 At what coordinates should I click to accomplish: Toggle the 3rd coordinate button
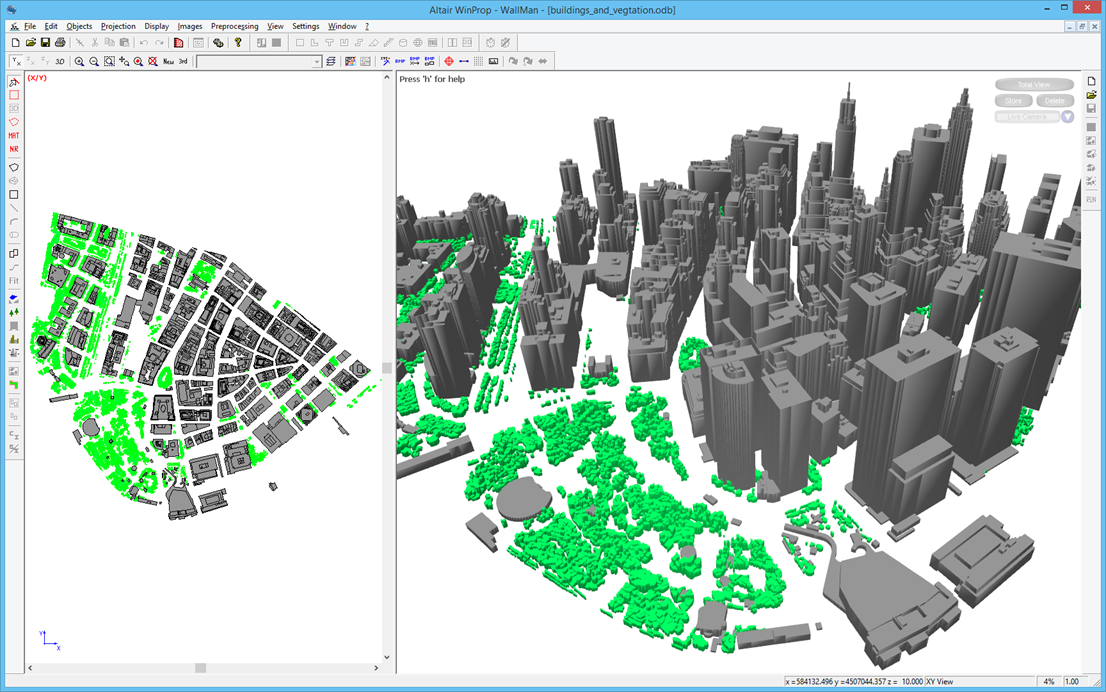183,62
